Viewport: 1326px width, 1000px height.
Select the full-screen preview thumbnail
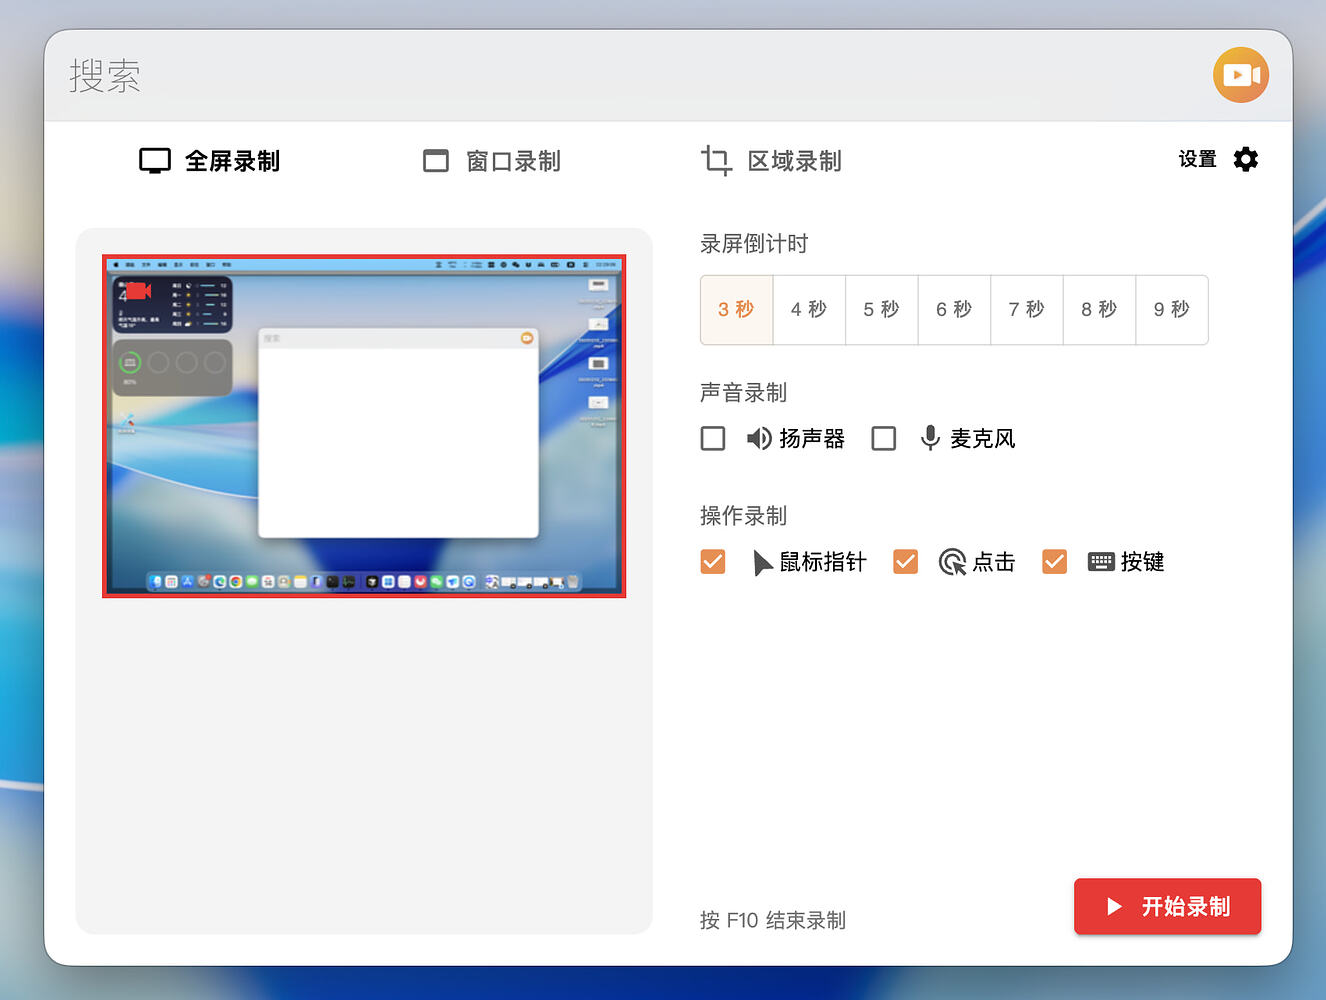coord(364,426)
